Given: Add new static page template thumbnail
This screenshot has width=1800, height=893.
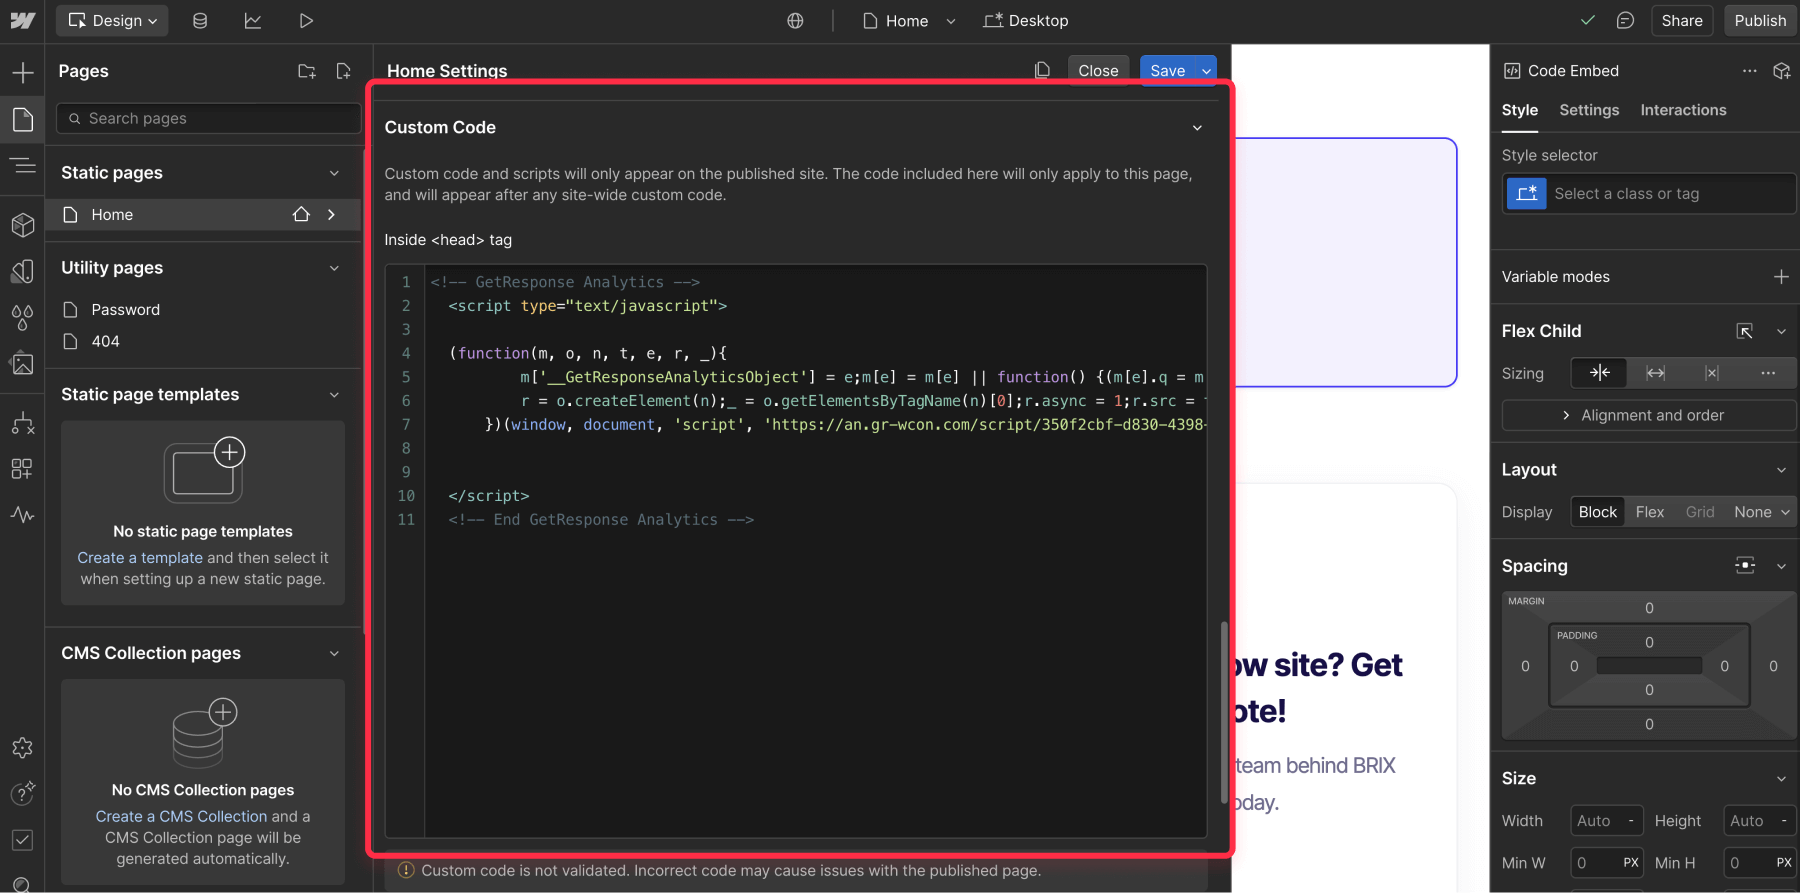Looking at the screenshot, I should click(x=204, y=470).
